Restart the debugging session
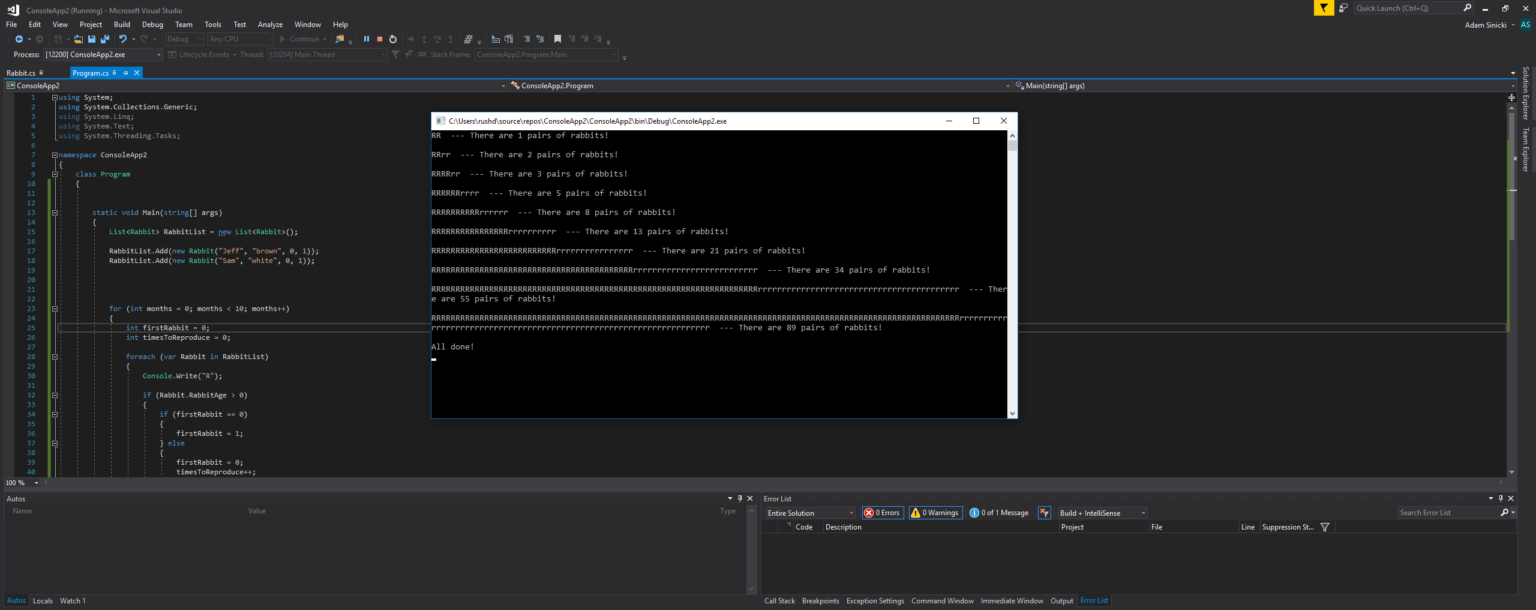 click(x=393, y=39)
